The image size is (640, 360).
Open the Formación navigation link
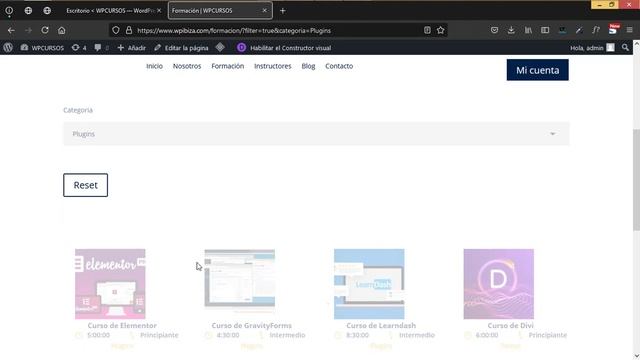[x=228, y=66]
